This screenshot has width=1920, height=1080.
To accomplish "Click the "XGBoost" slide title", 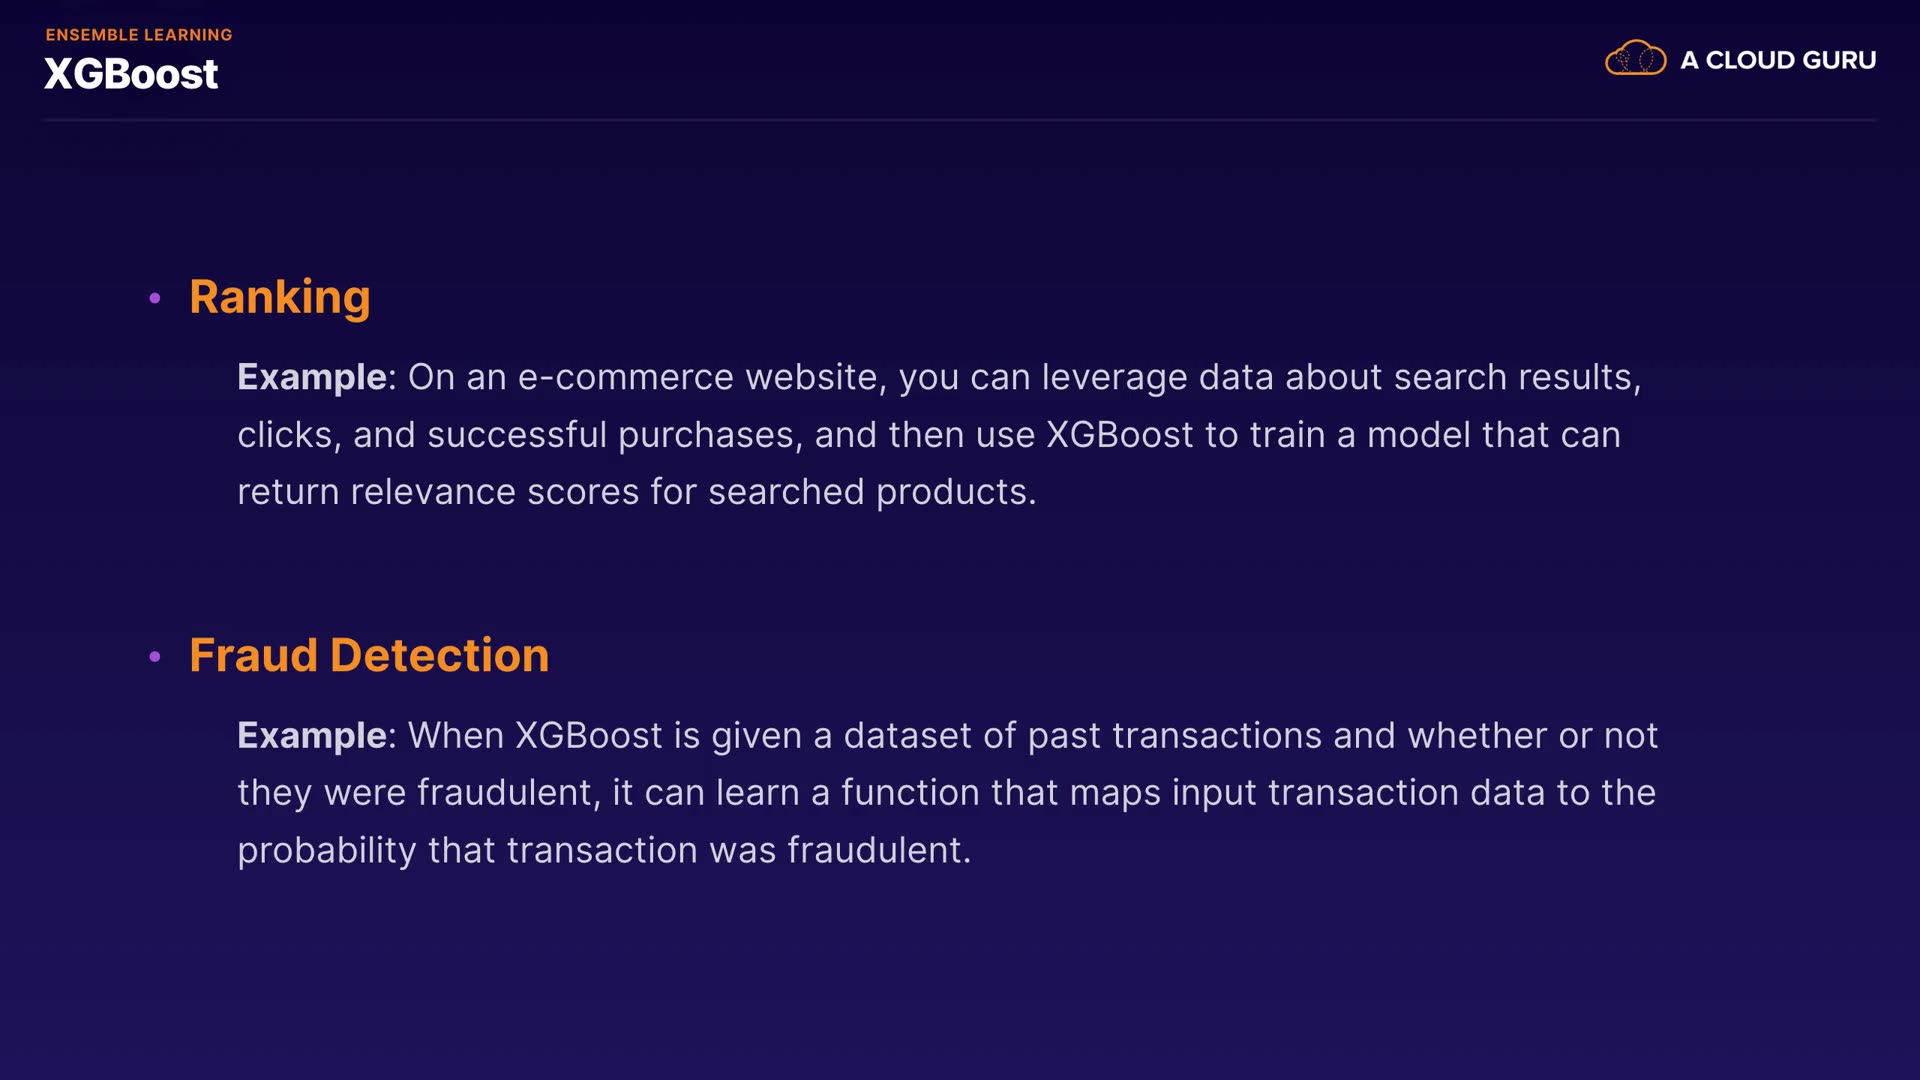I will click(x=131, y=74).
